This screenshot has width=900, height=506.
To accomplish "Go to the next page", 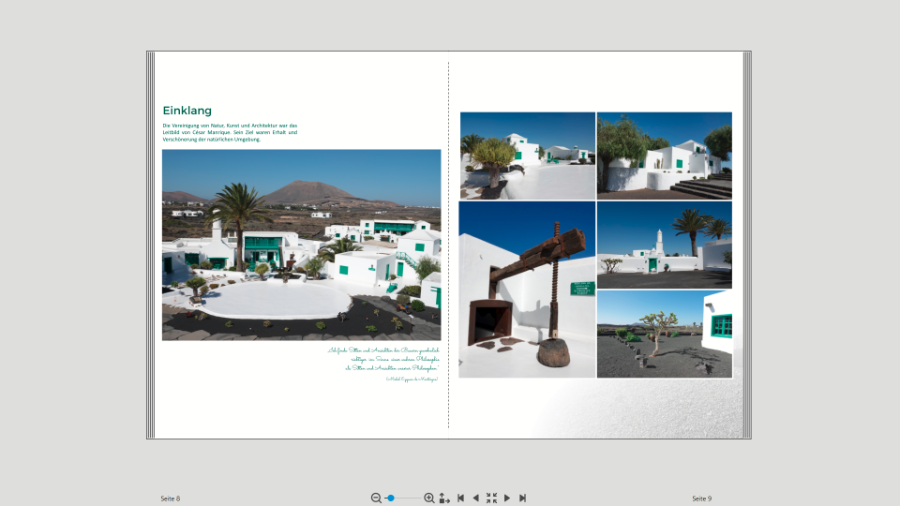I will [x=507, y=498].
